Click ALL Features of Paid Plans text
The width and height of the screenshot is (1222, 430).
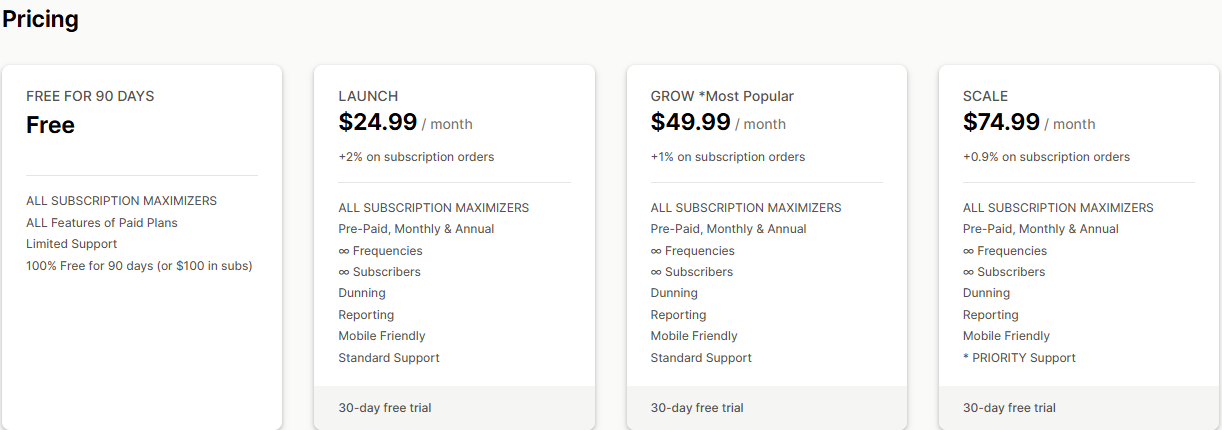[102, 223]
